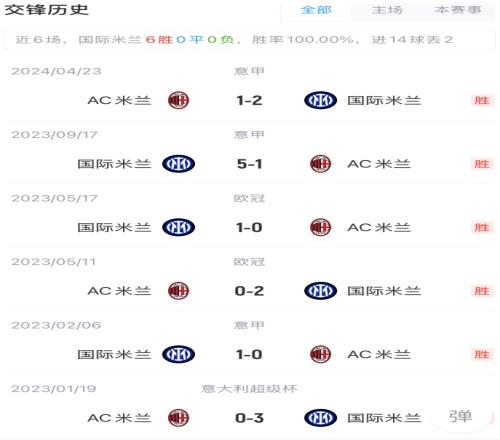Viewport: 500px width, 440px height.
Task: Click 国际米兰 team name in 0-2 match
Action: (x=384, y=291)
